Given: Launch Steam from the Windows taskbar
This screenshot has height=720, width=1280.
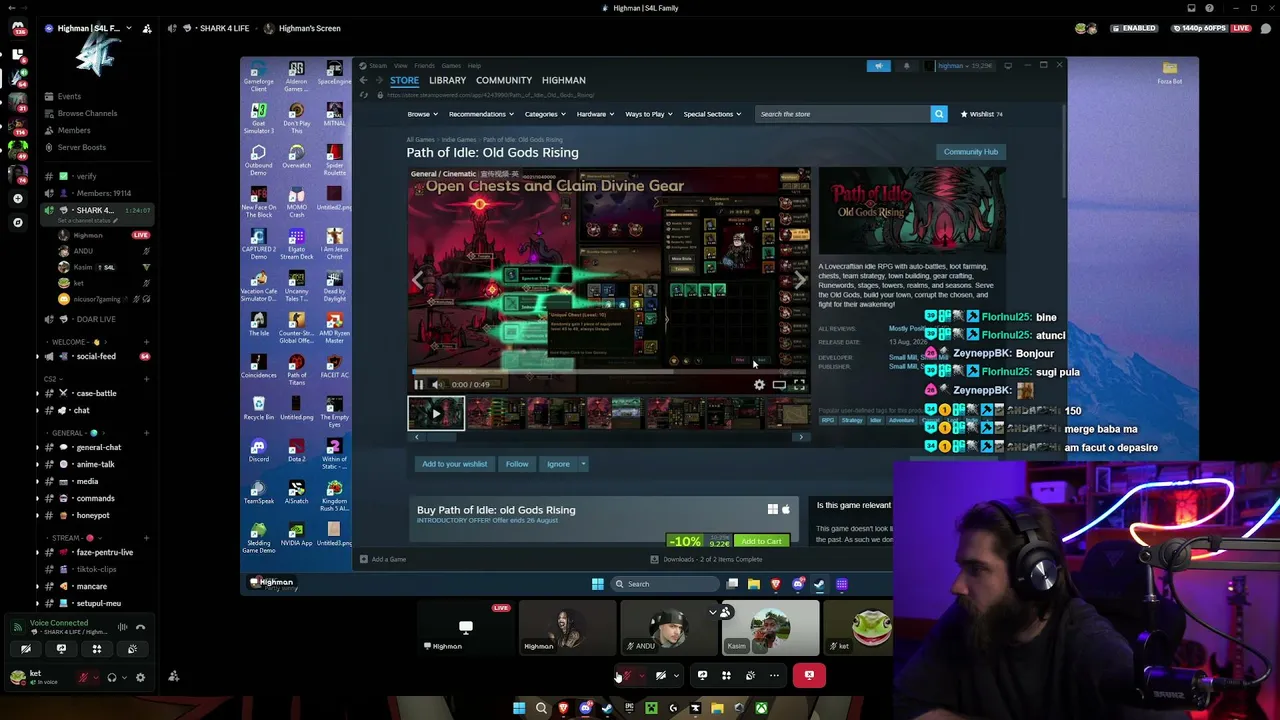Looking at the screenshot, I should point(607,709).
